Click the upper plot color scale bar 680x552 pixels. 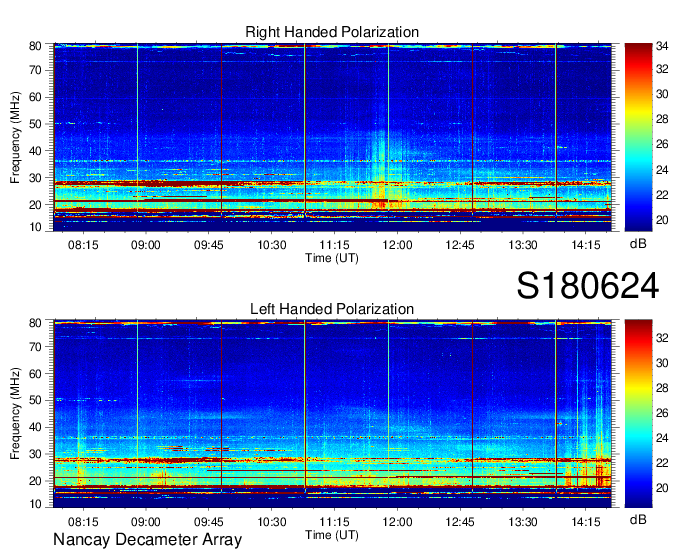pos(638,137)
